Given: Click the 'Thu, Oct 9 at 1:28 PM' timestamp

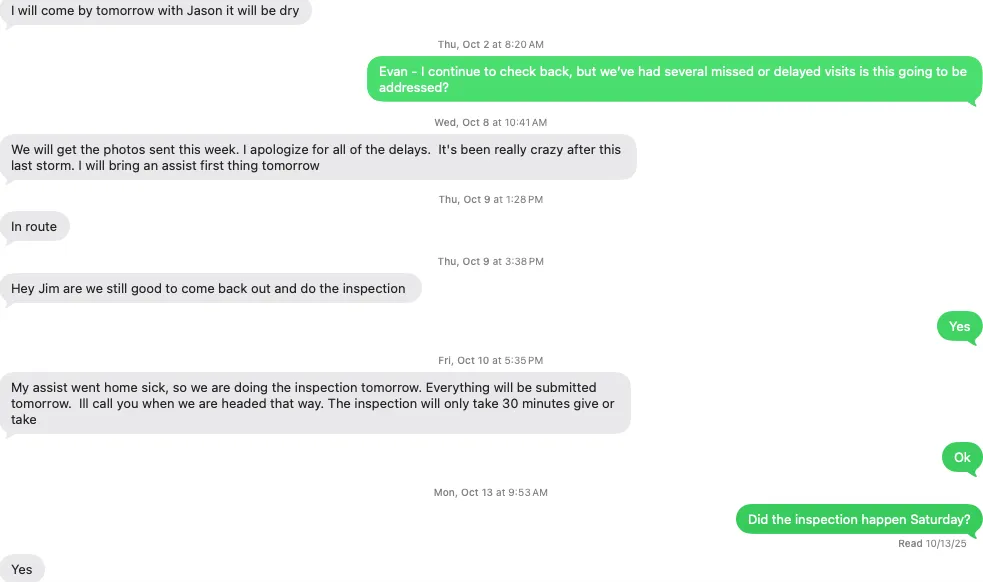Looking at the screenshot, I should click(491, 200).
